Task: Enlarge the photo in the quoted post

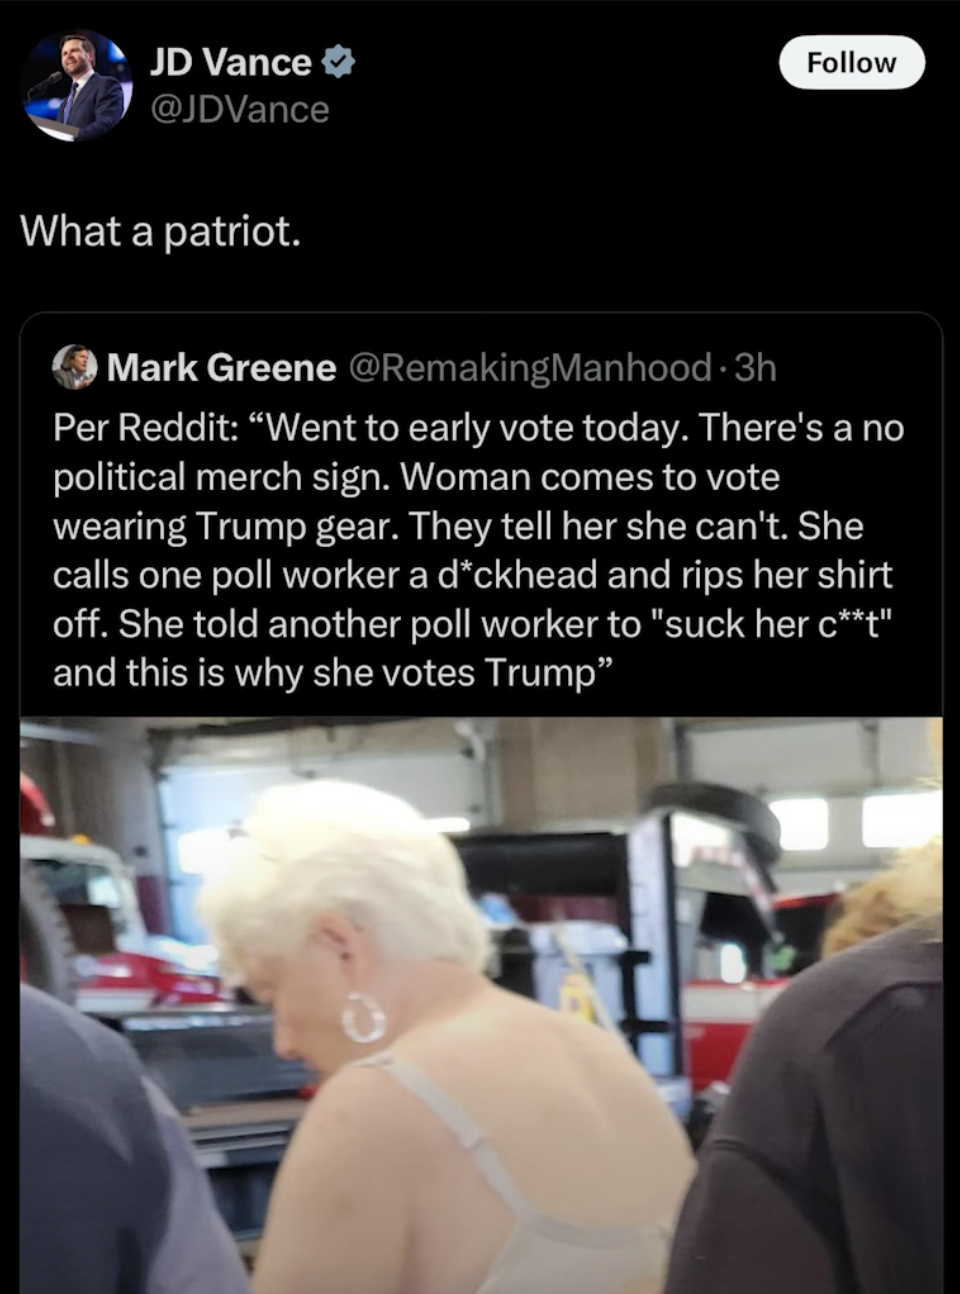Action: [x=481, y=1005]
